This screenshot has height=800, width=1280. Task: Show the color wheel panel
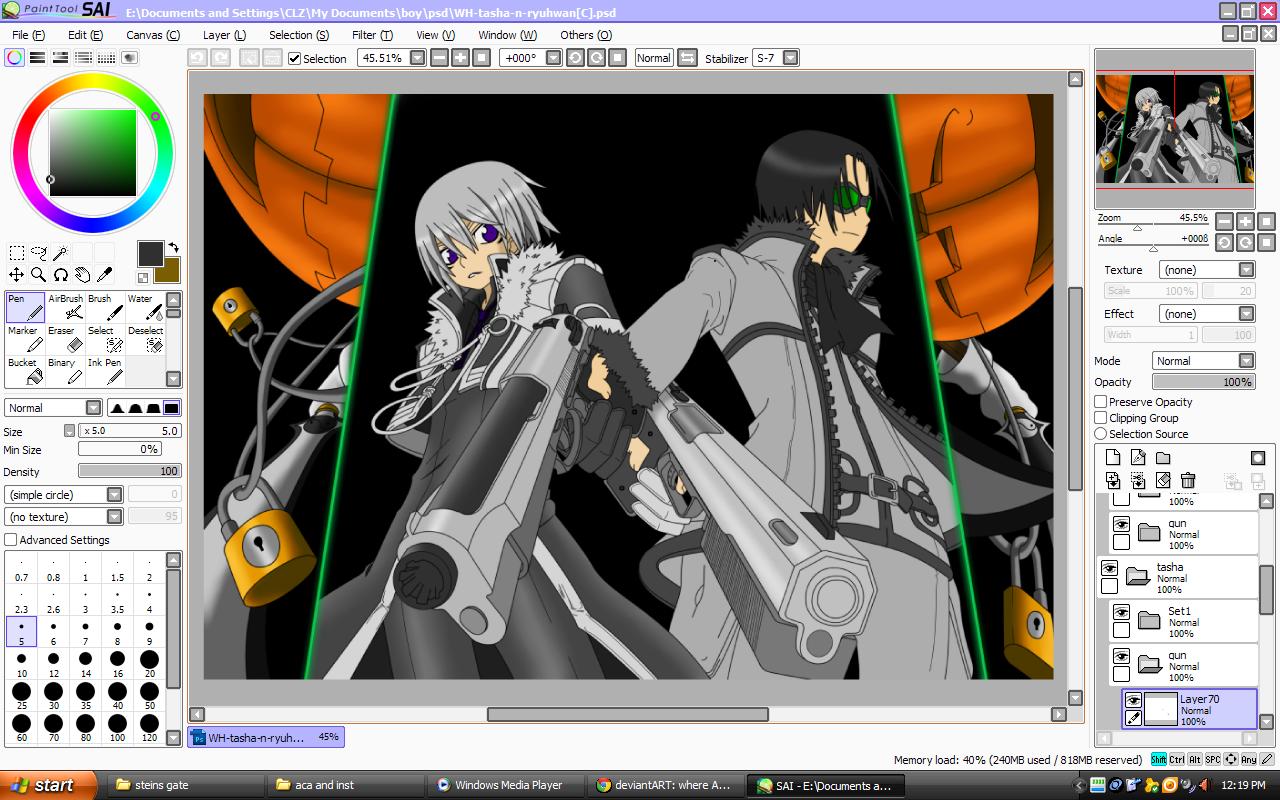(x=14, y=58)
